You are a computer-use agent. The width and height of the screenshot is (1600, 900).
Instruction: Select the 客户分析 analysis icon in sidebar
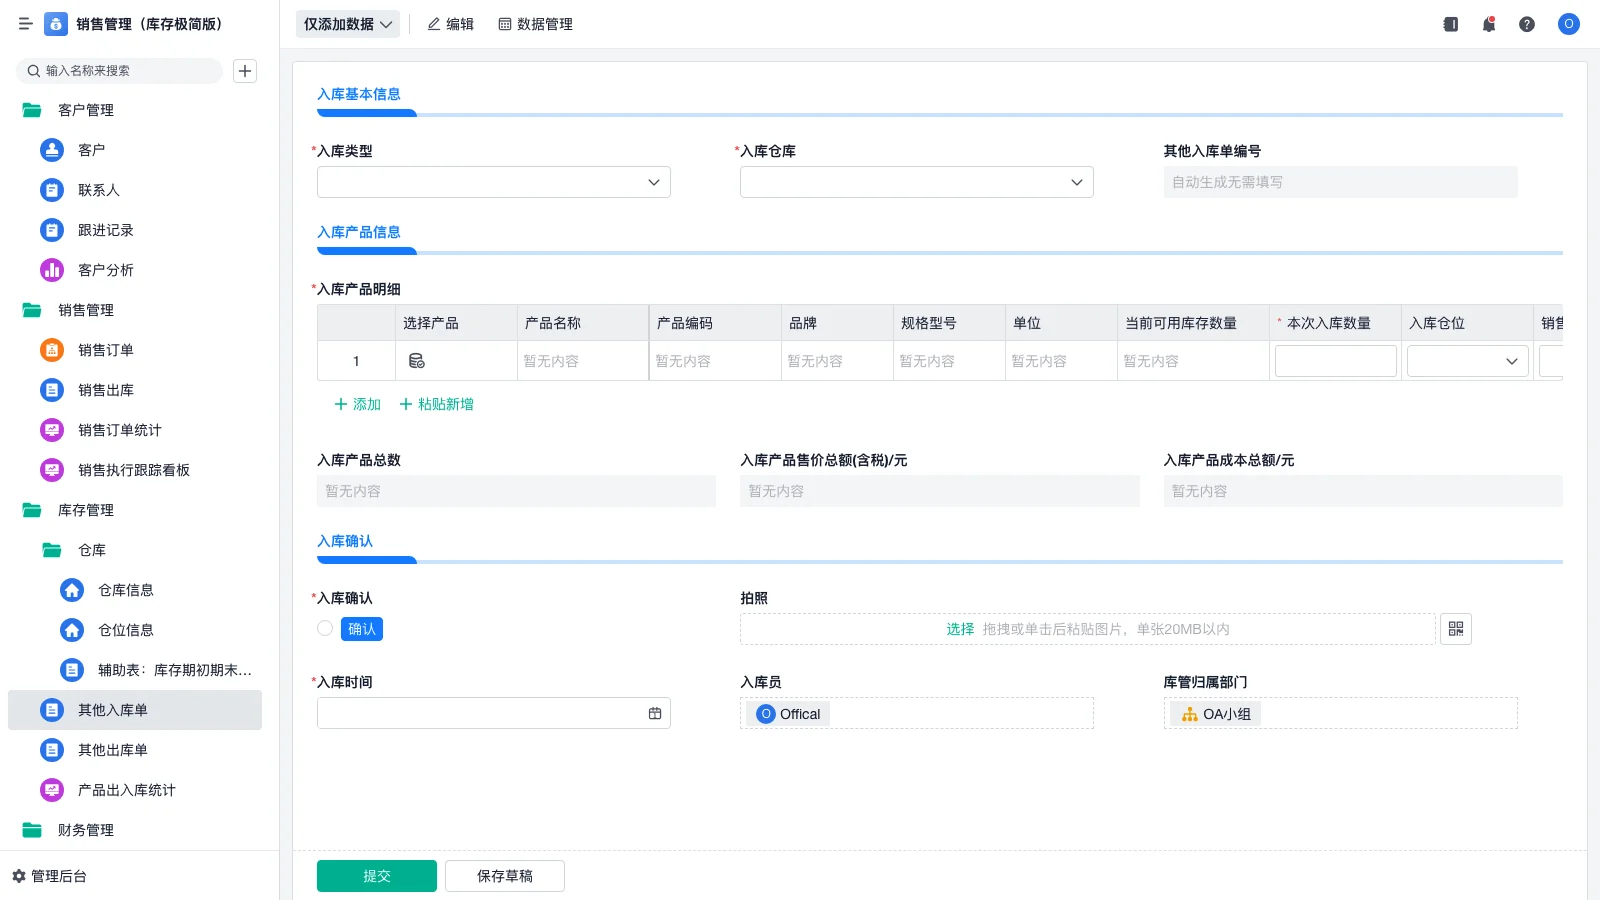[51, 269]
